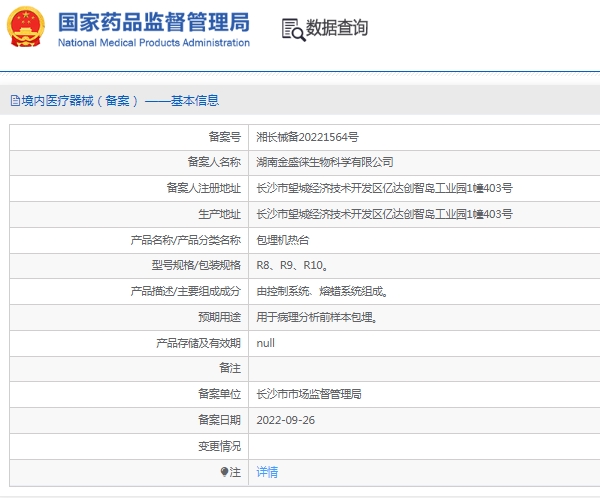
Task: Click the 产品名称/产品分类名称 label
Action: coord(186,240)
